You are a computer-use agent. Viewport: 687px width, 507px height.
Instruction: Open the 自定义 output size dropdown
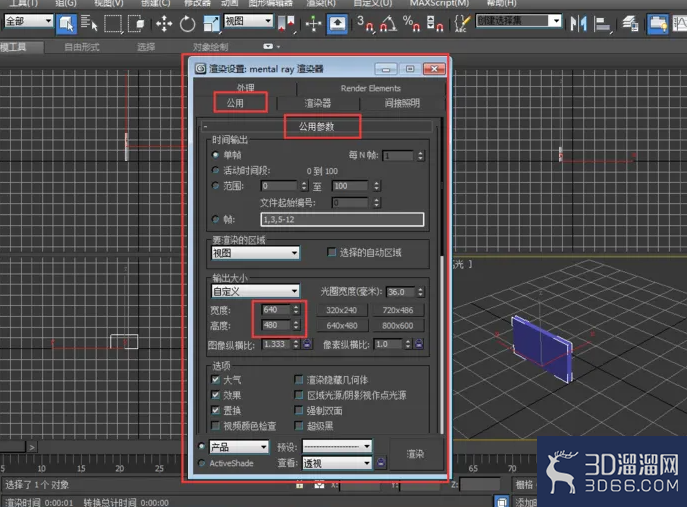pos(255,291)
